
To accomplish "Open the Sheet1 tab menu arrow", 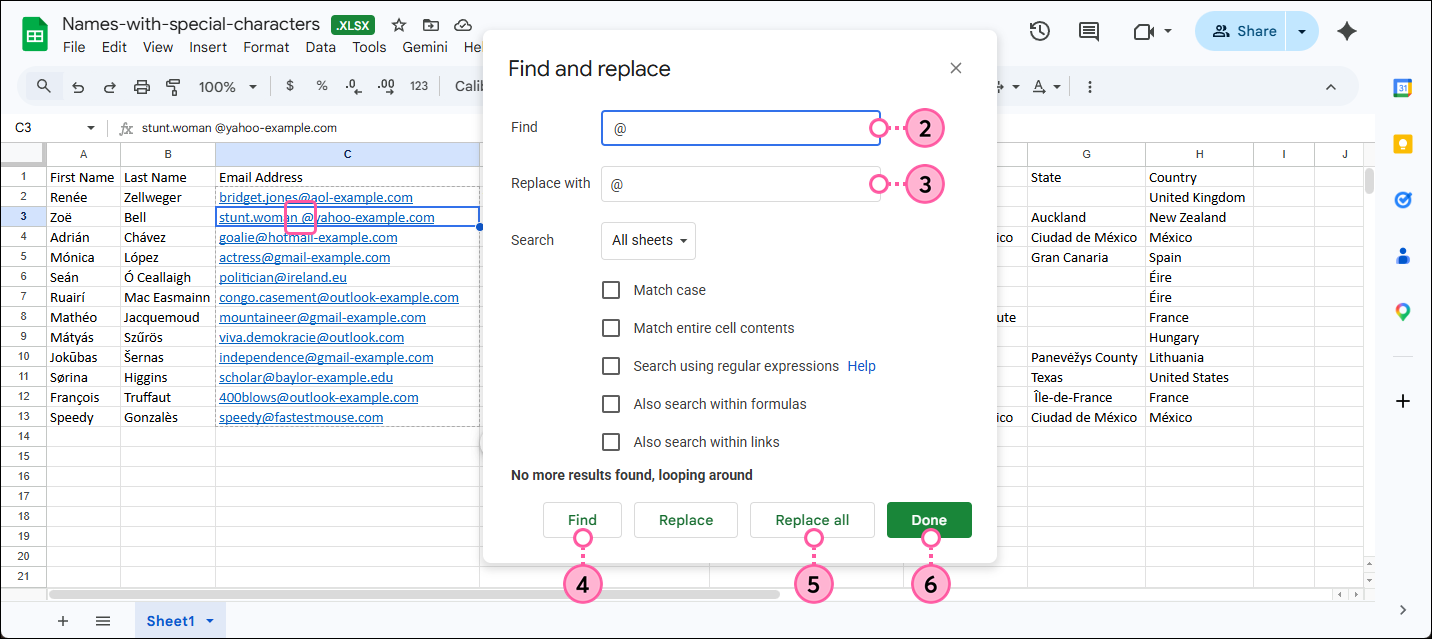I will (209, 620).
